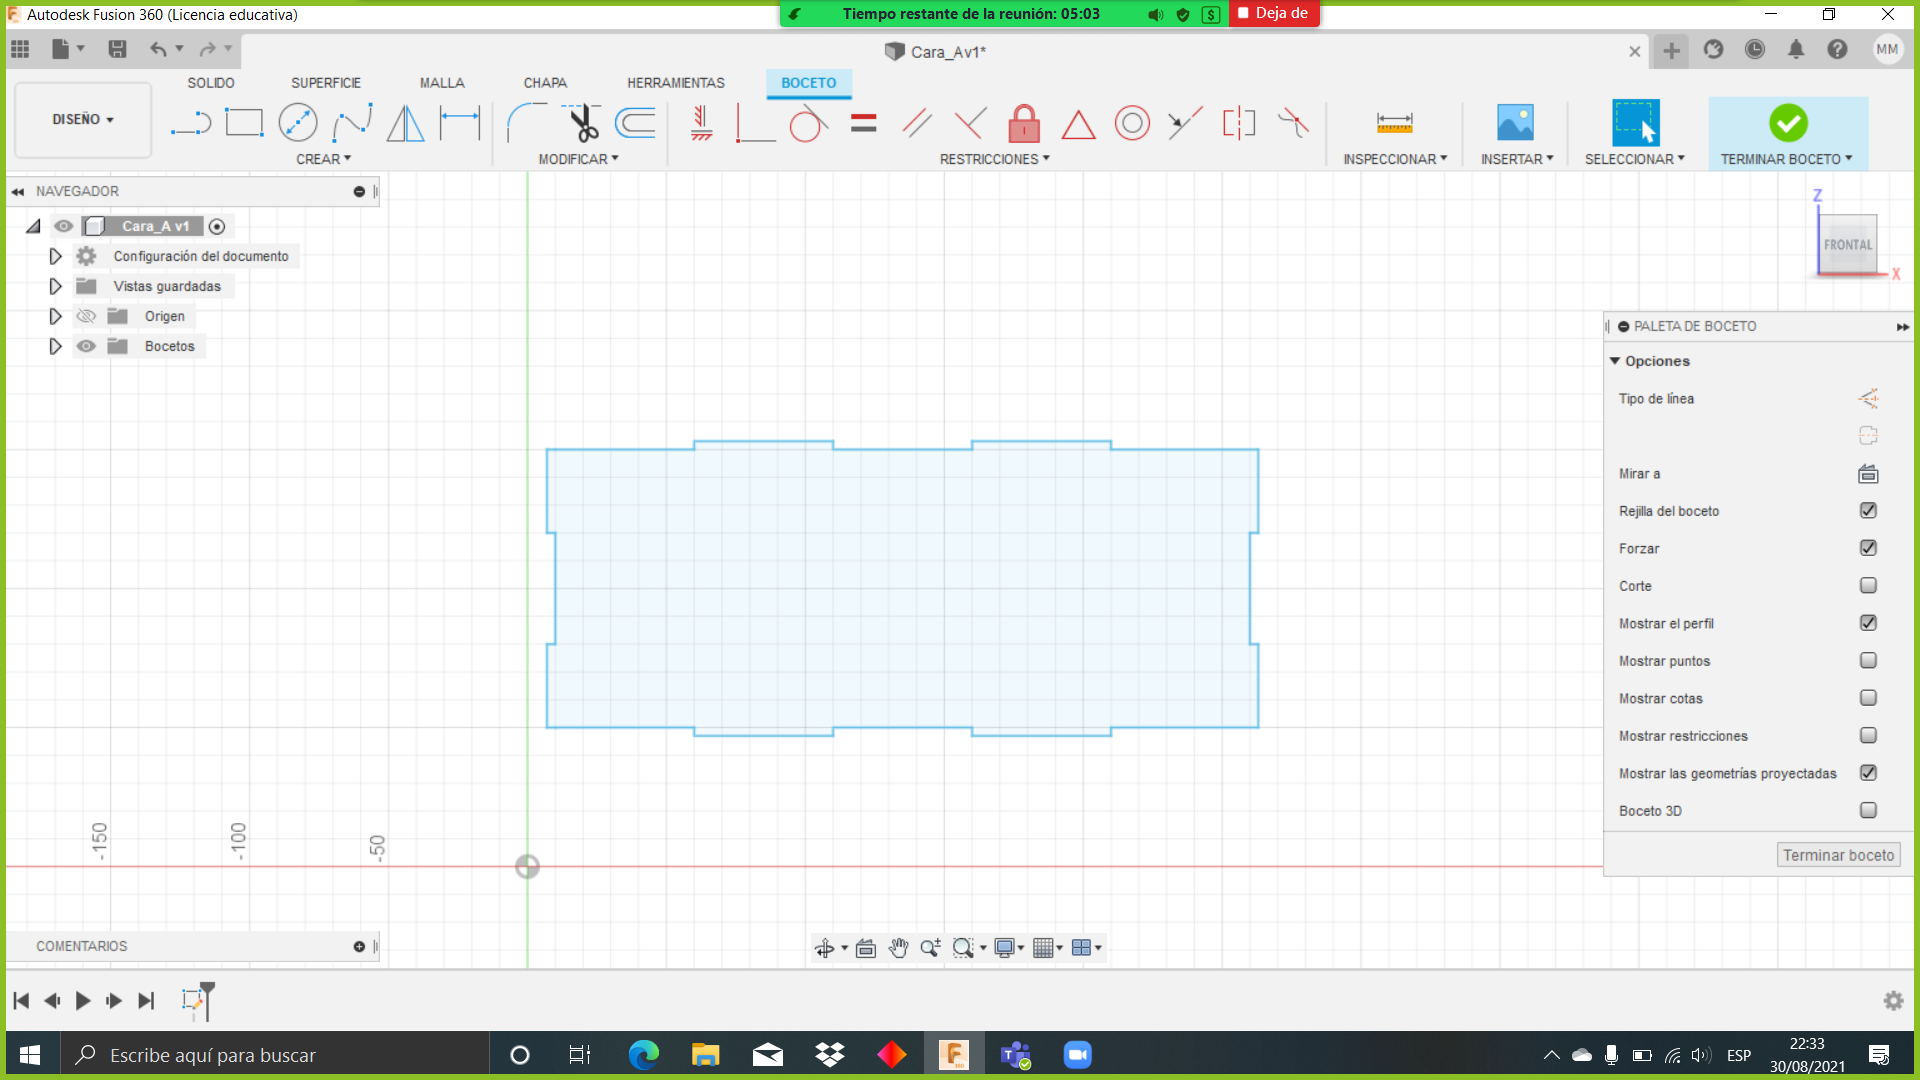Select the Sketch Dimension tool
This screenshot has width=1920, height=1080.
click(x=460, y=123)
